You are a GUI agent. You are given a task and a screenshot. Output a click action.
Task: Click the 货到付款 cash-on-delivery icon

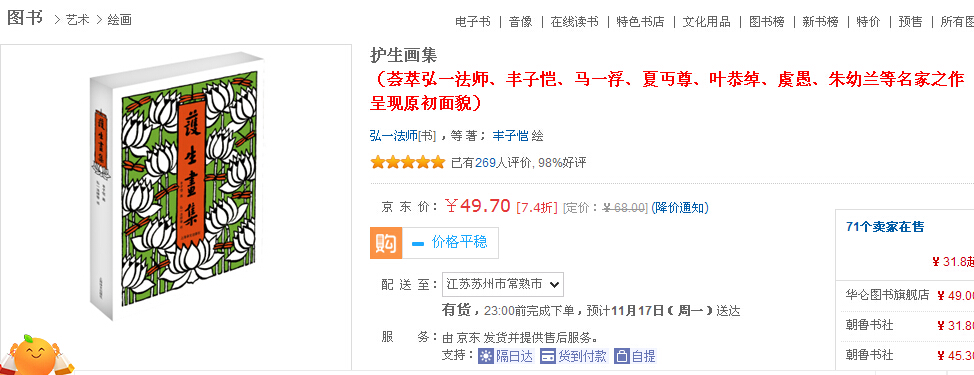tap(547, 356)
